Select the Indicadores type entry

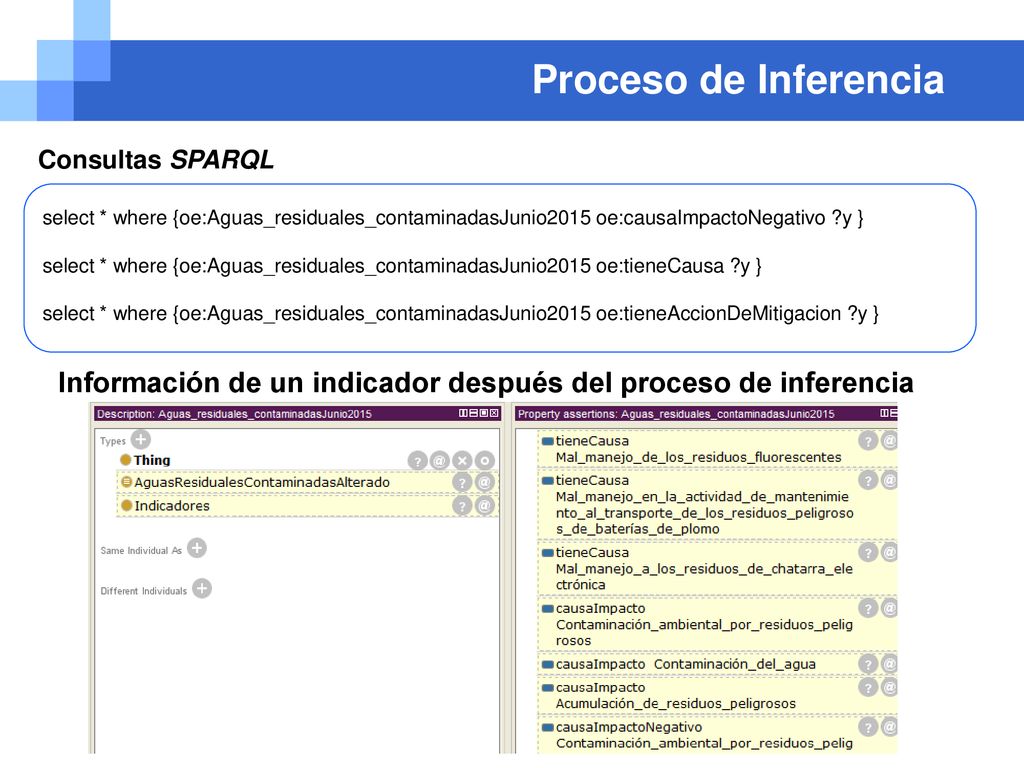[308, 505]
